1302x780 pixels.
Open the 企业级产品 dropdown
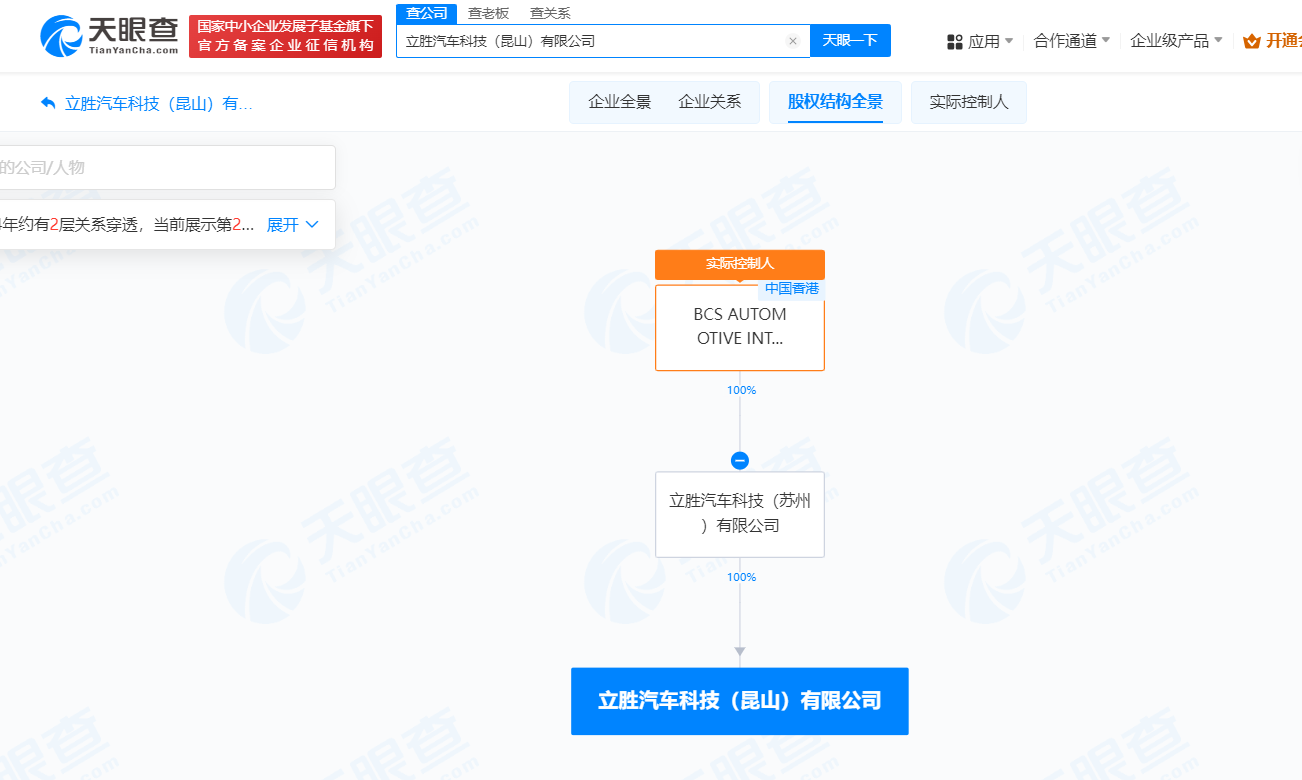pos(1177,41)
